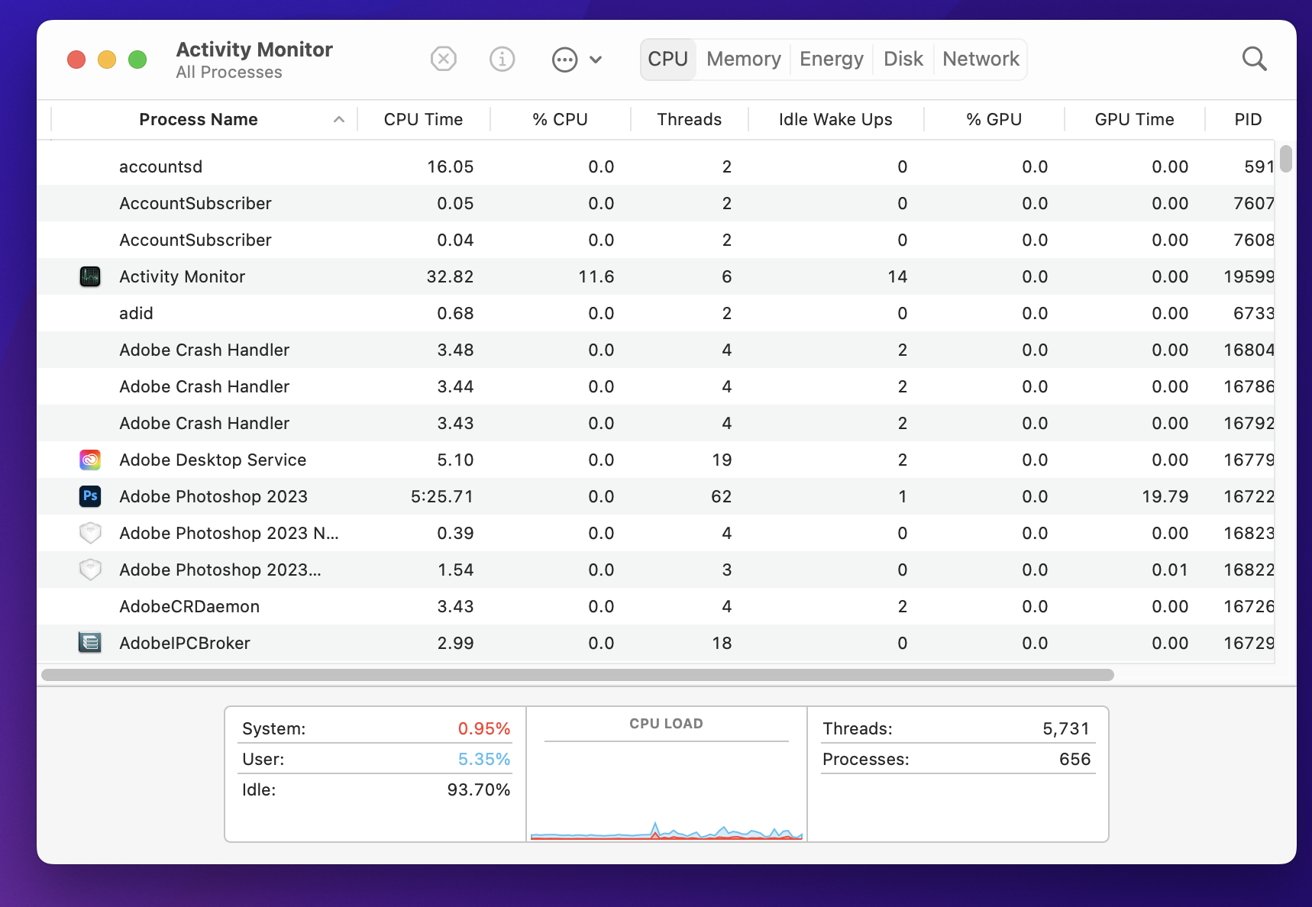Sort by Process Name column header
Viewport: 1312px width, 907px height.
pyautogui.click(x=198, y=119)
